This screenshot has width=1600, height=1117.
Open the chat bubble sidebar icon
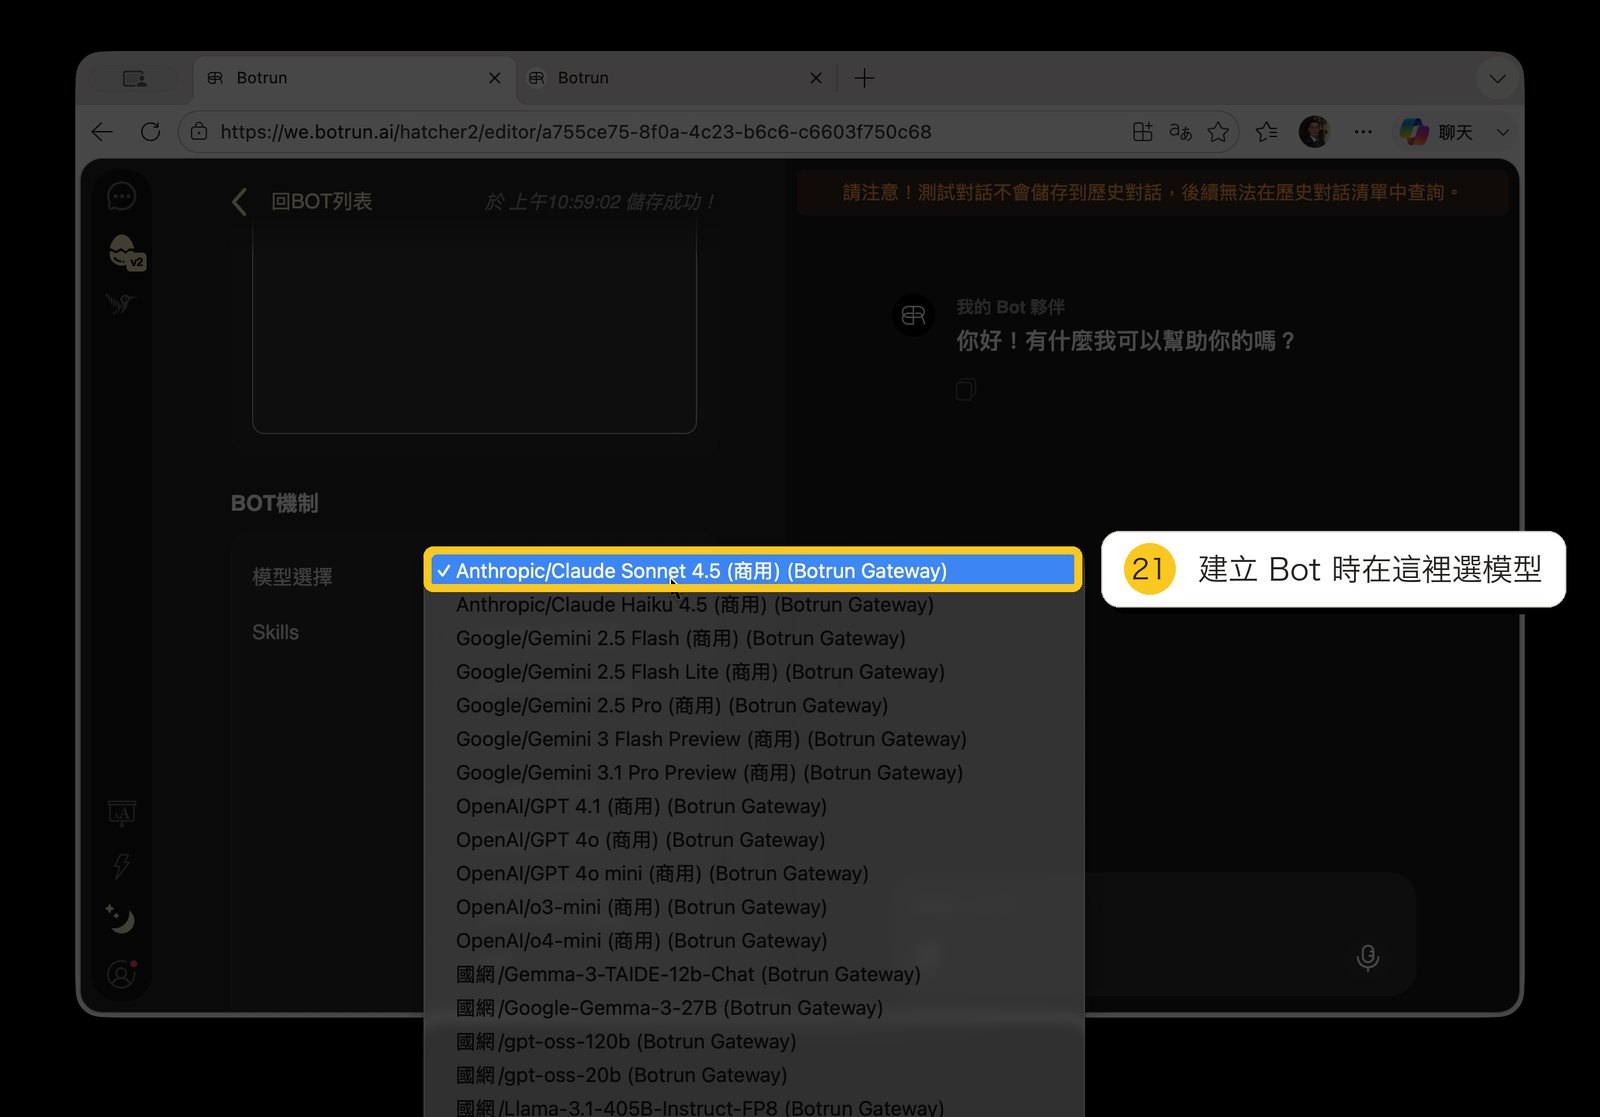click(121, 197)
